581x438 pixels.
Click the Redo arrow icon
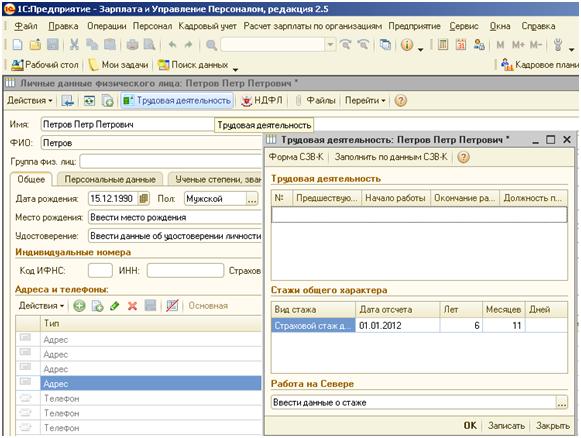click(x=189, y=45)
